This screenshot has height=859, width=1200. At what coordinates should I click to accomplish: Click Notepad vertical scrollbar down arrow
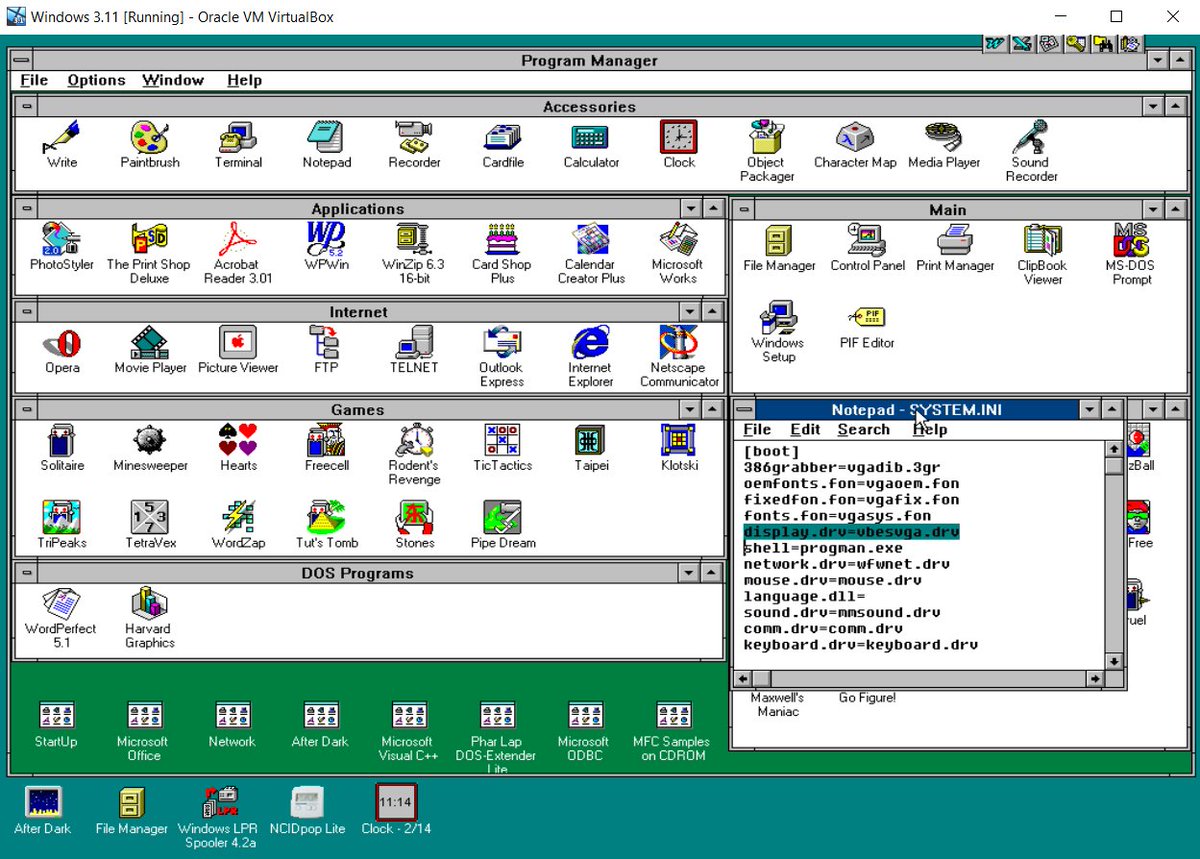tap(1113, 661)
